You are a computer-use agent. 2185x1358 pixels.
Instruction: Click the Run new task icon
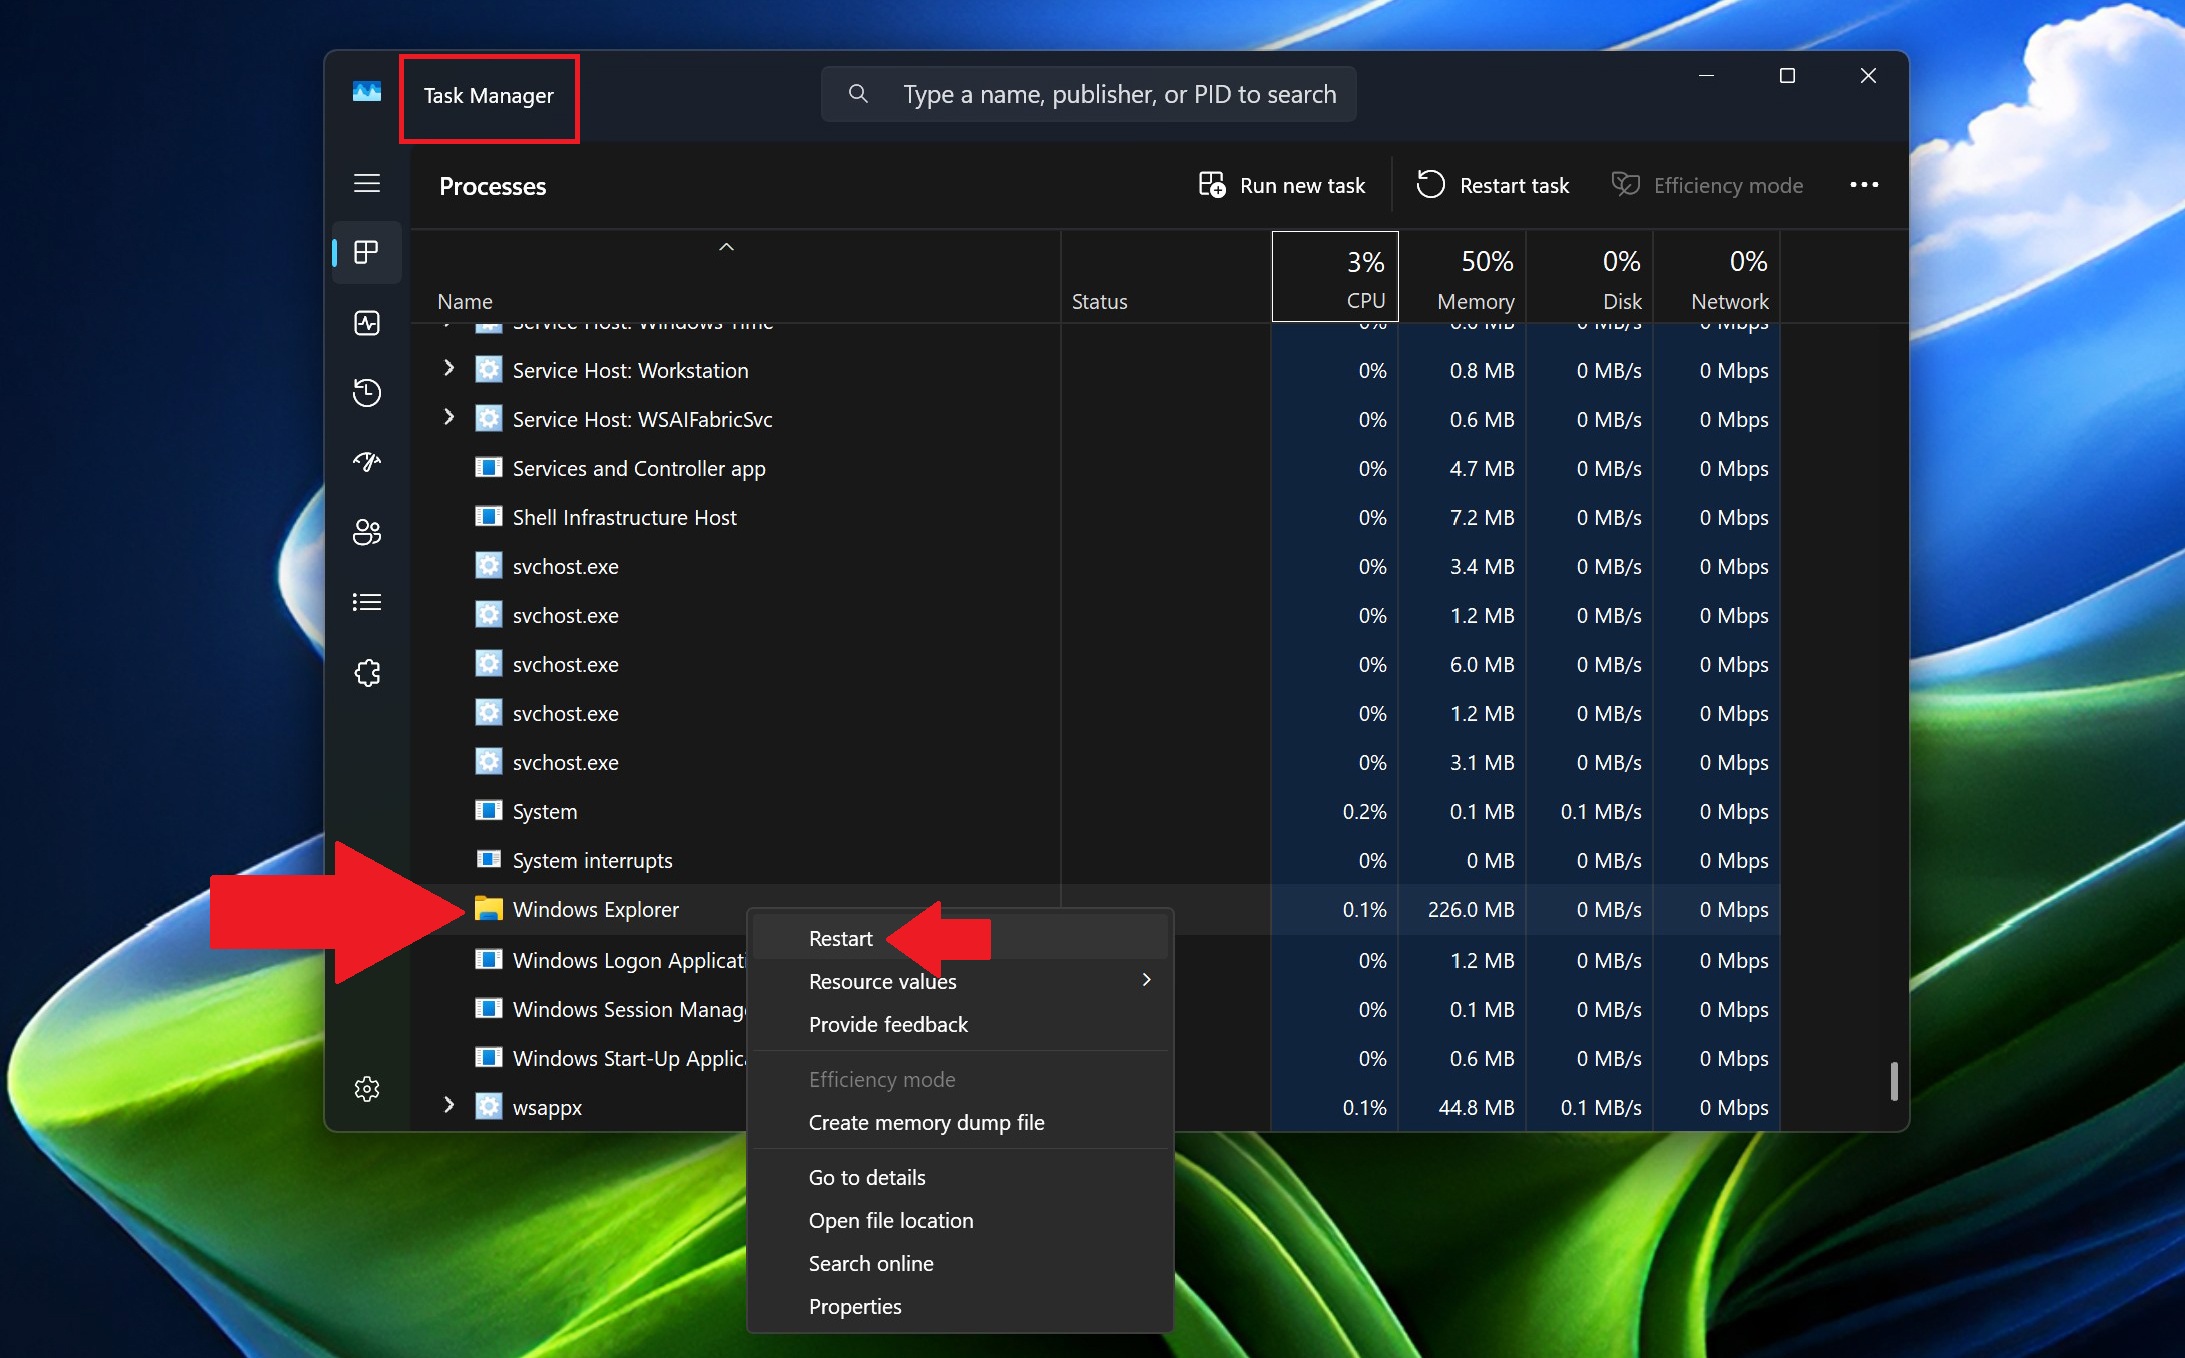tap(1212, 185)
